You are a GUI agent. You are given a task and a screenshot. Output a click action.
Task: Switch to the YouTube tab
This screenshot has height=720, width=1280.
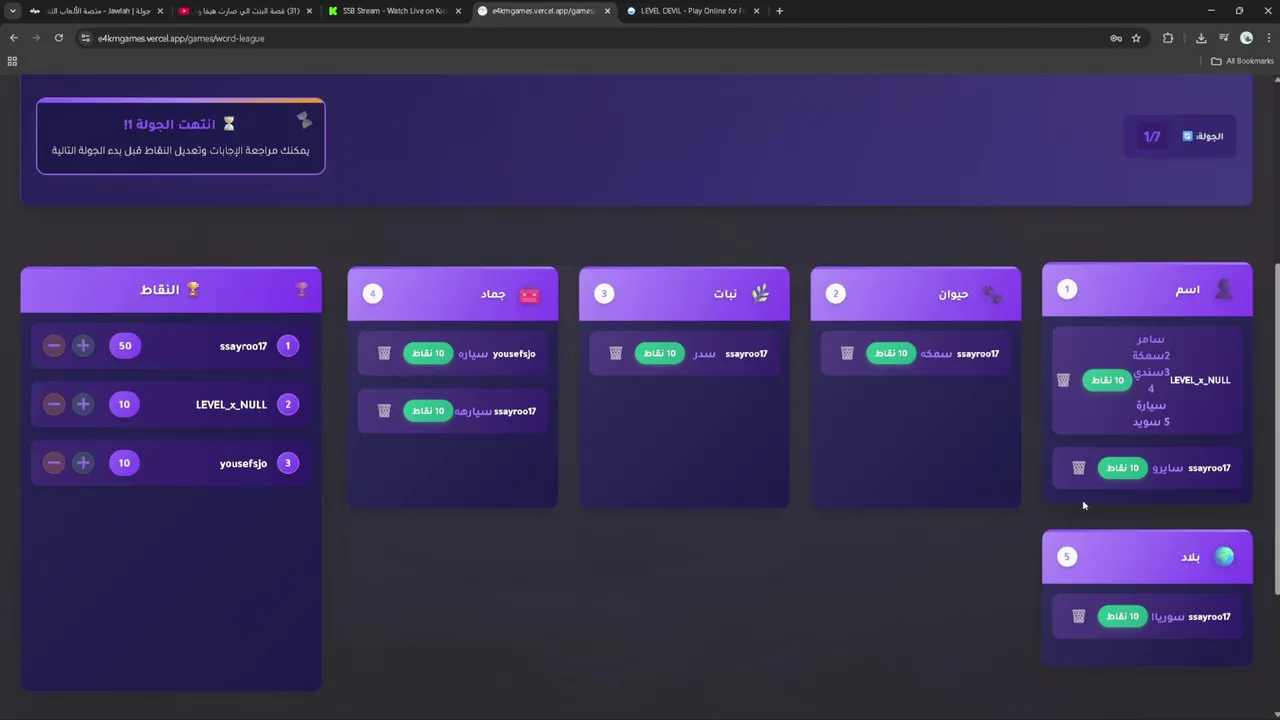(246, 11)
